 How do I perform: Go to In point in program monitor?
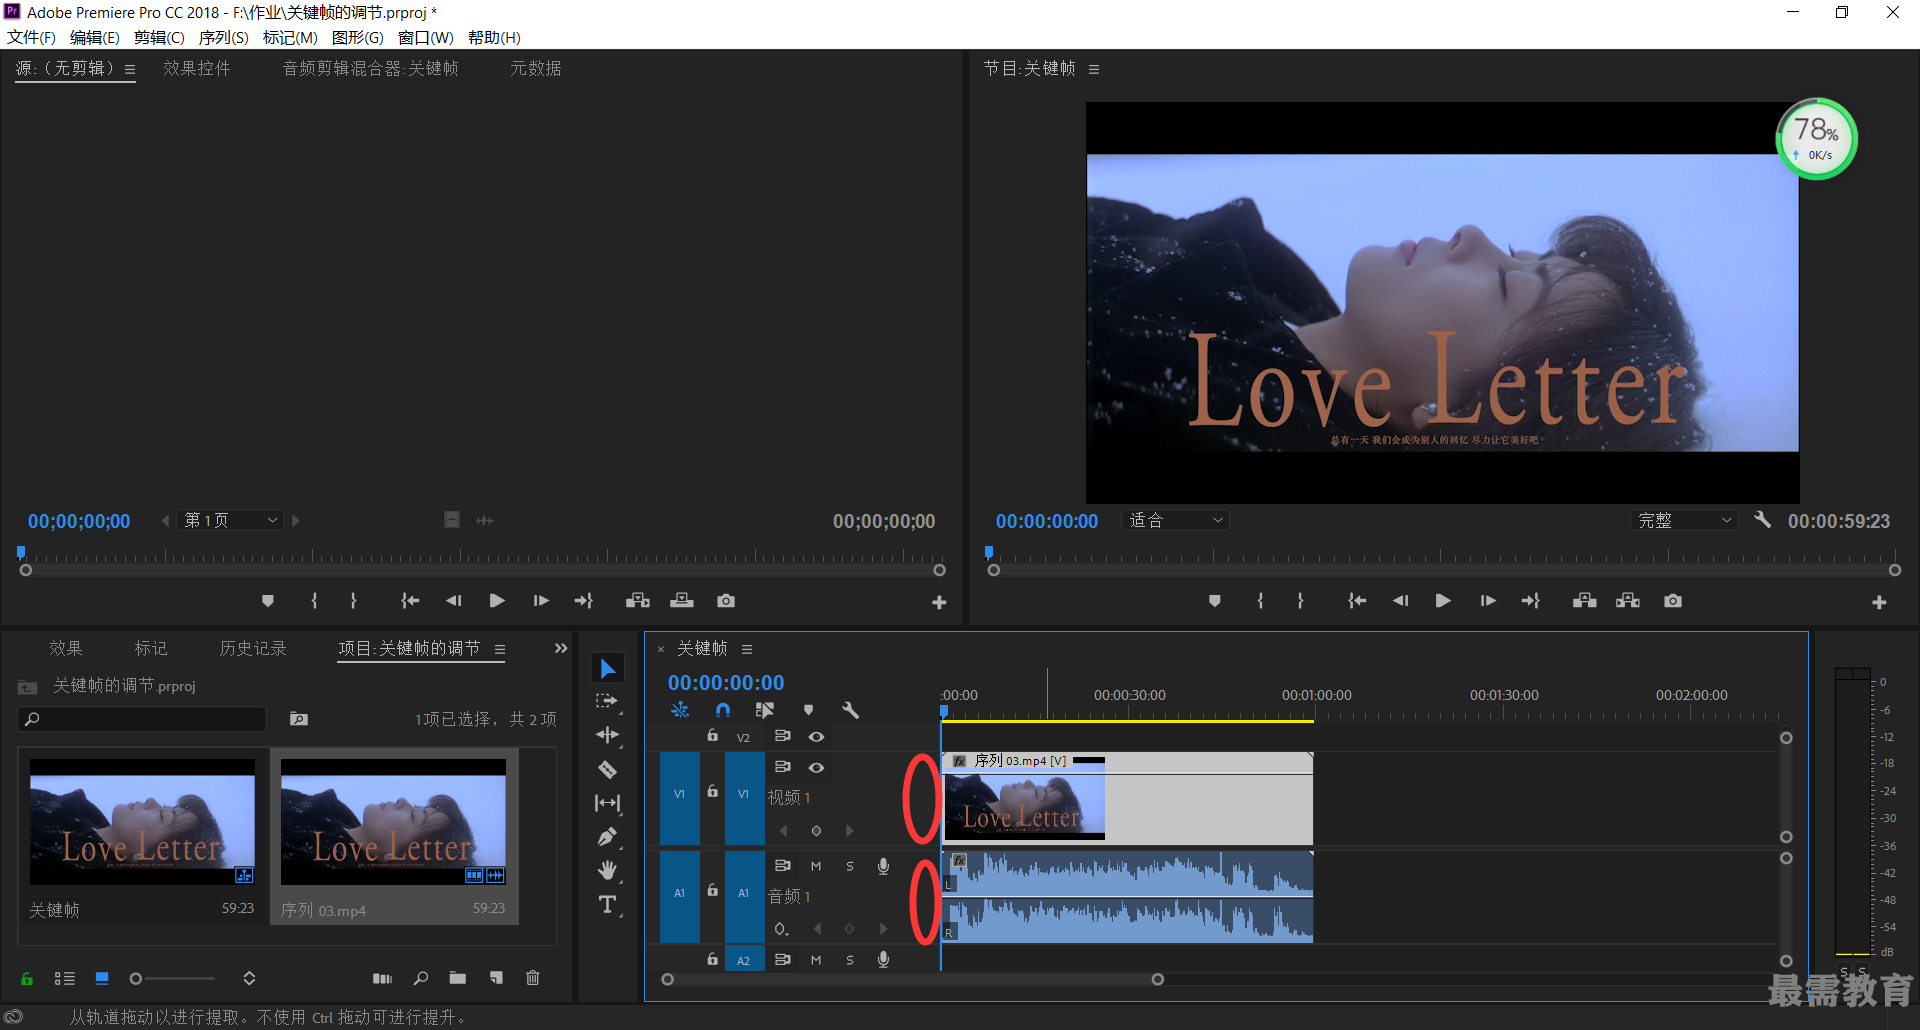pyautogui.click(x=1357, y=601)
